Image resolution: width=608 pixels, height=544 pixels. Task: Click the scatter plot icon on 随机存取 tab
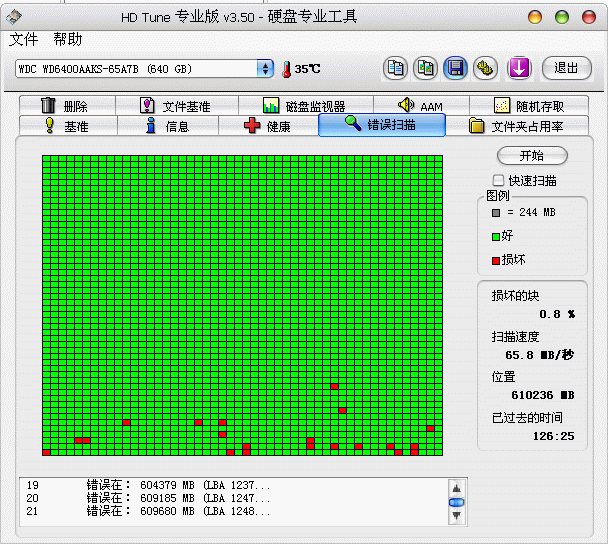pyautogui.click(x=501, y=105)
